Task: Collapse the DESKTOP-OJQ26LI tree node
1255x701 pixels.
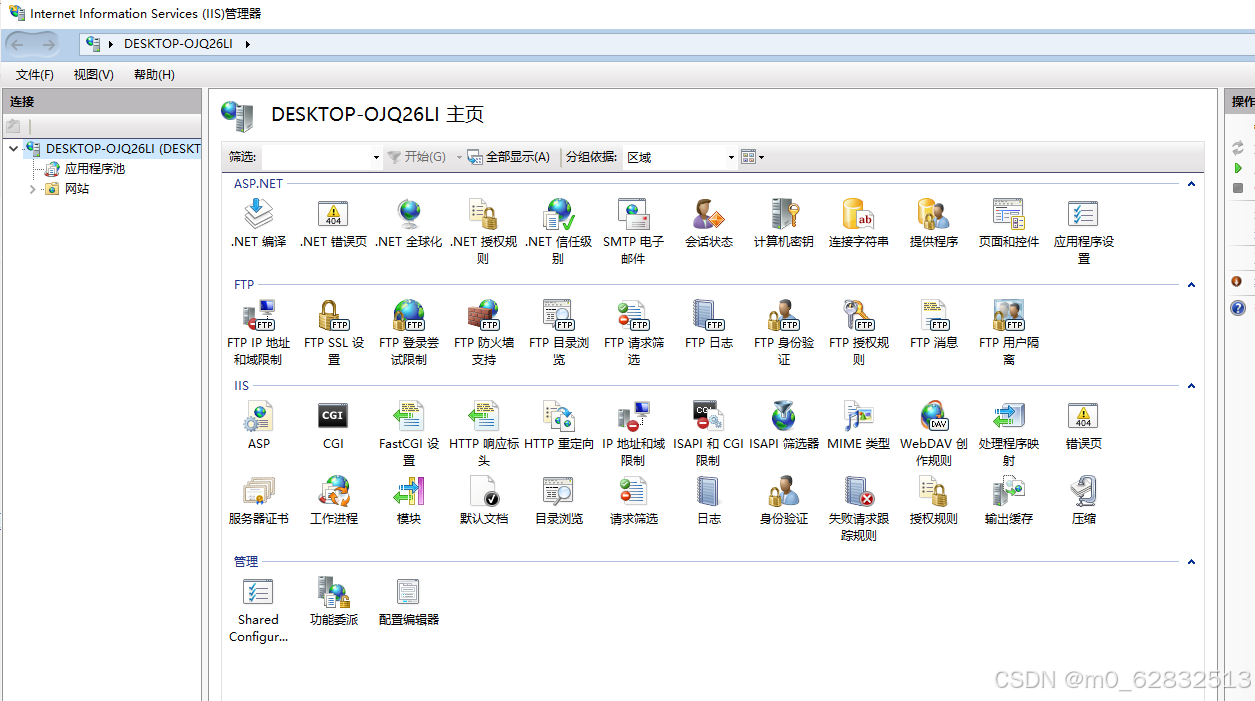Action: pyautogui.click(x=13, y=149)
